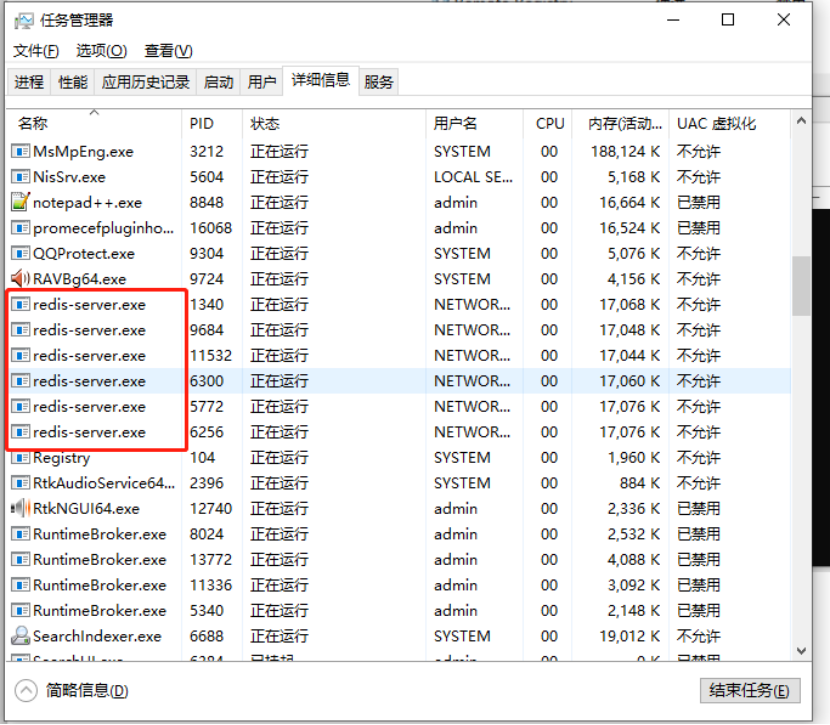
Task: Click icon of RuntimeBroker.exe PID 5340
Action: click(20, 611)
